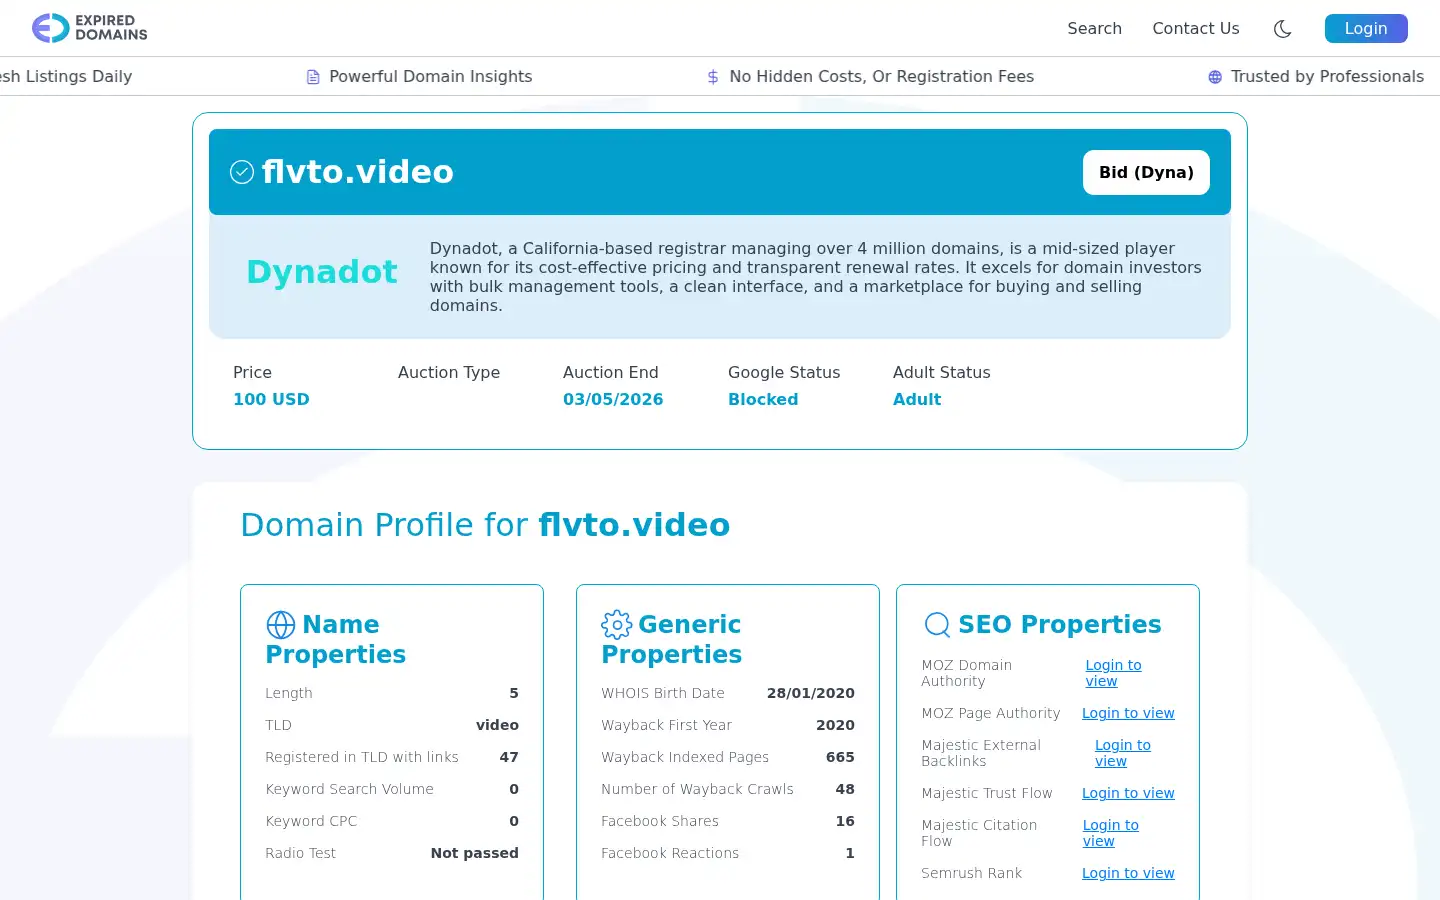Click the globe icon near Trusted by Professionals

[x=1215, y=77]
